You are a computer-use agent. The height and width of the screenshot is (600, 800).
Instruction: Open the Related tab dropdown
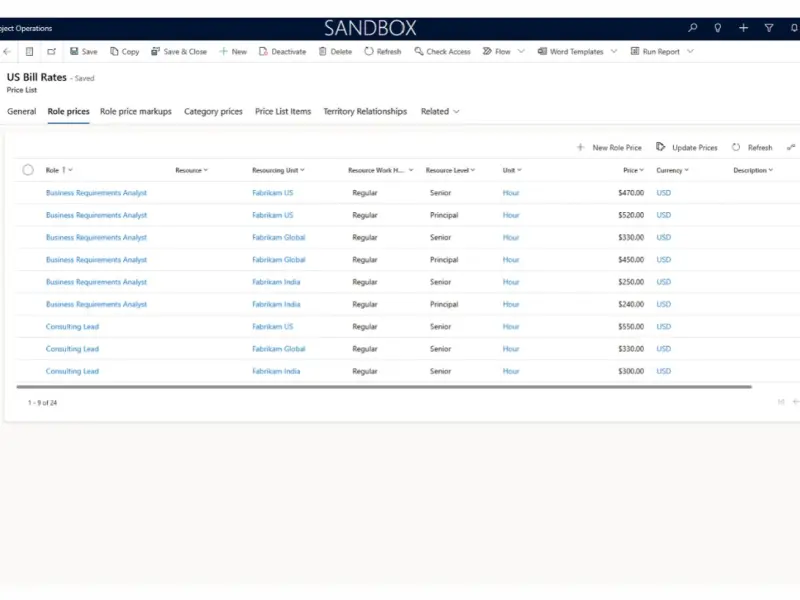456,112
